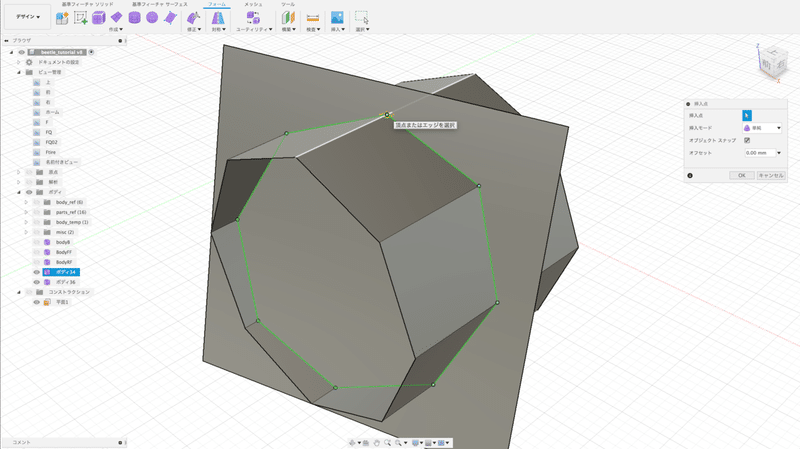
Task: Expand the misc (2) folder
Action: (26, 232)
